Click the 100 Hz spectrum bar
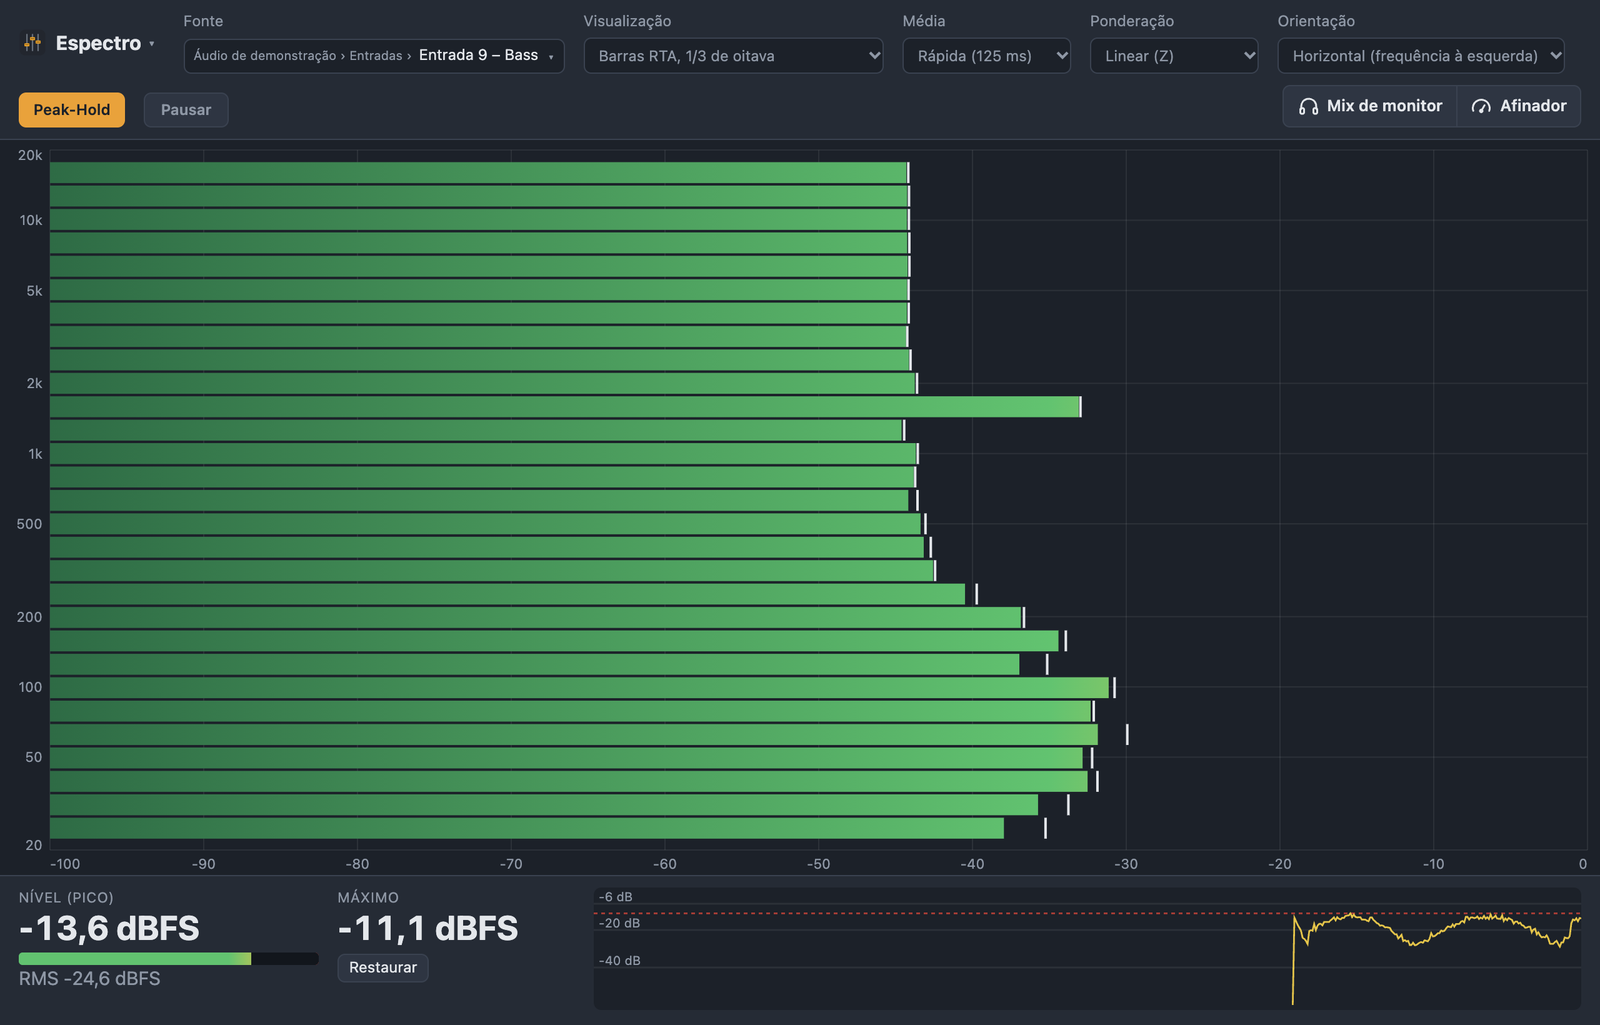1600x1025 pixels. click(x=580, y=688)
